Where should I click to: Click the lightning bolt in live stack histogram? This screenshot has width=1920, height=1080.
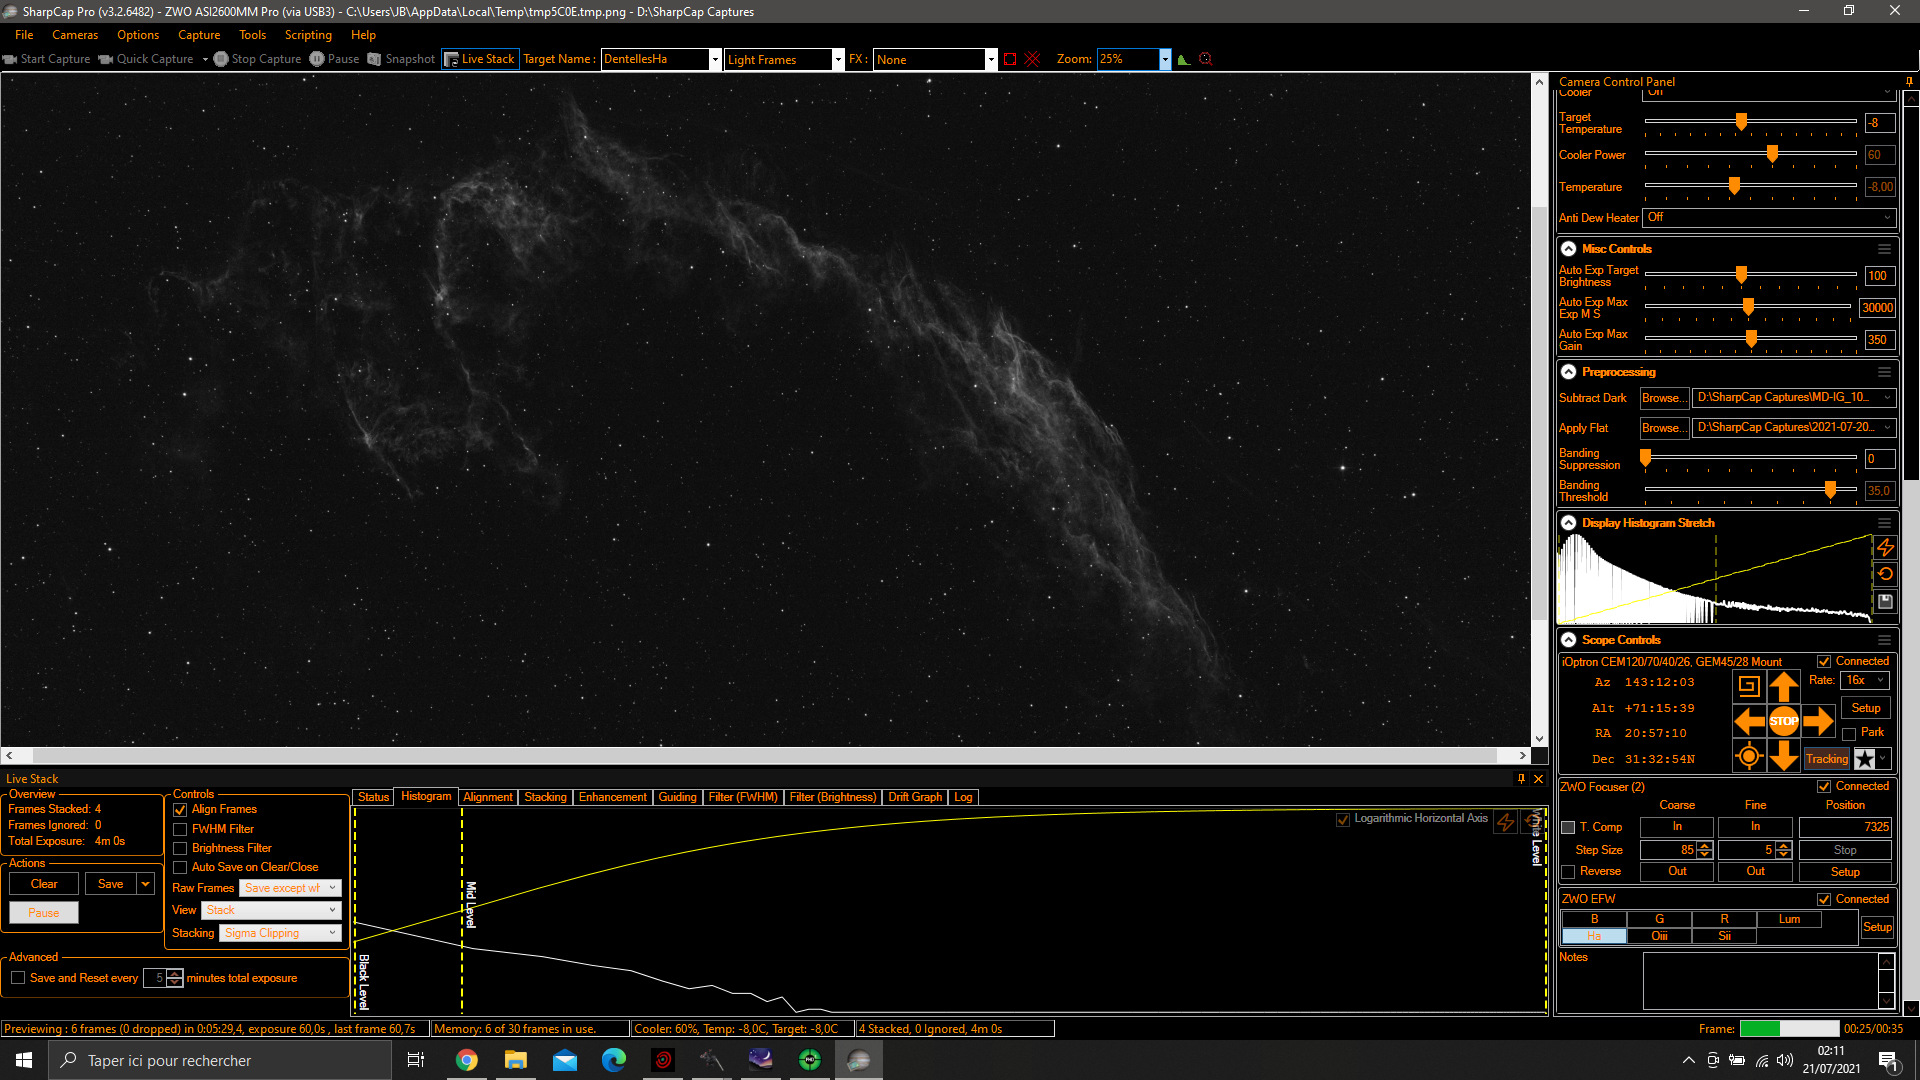[x=1505, y=822]
